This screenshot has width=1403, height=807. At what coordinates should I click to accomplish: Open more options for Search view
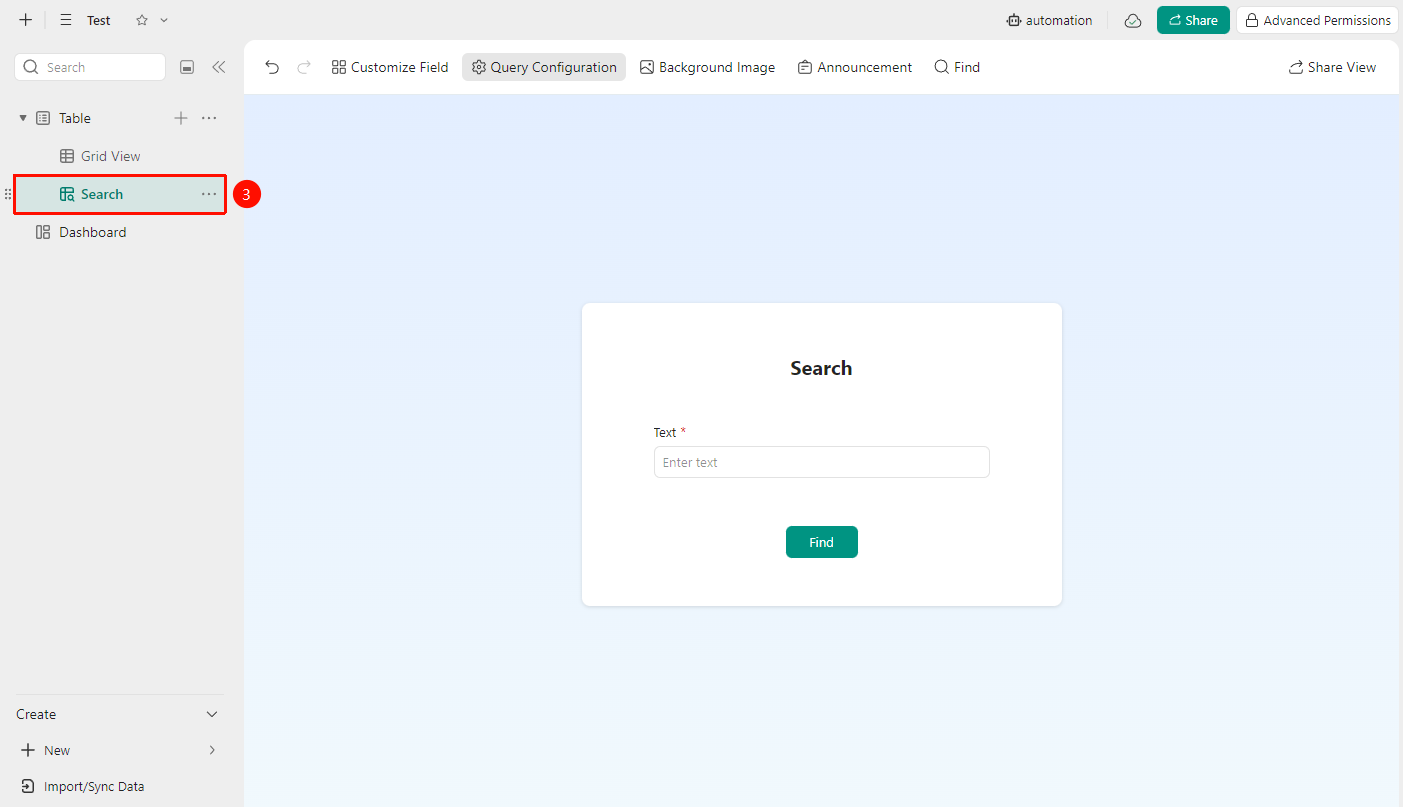[x=209, y=194]
